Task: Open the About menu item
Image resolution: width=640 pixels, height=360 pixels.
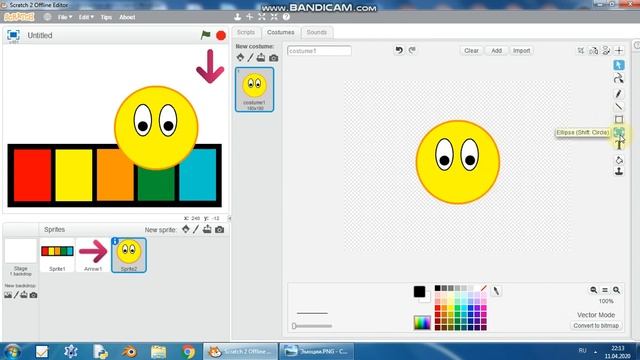Action: click(x=127, y=17)
